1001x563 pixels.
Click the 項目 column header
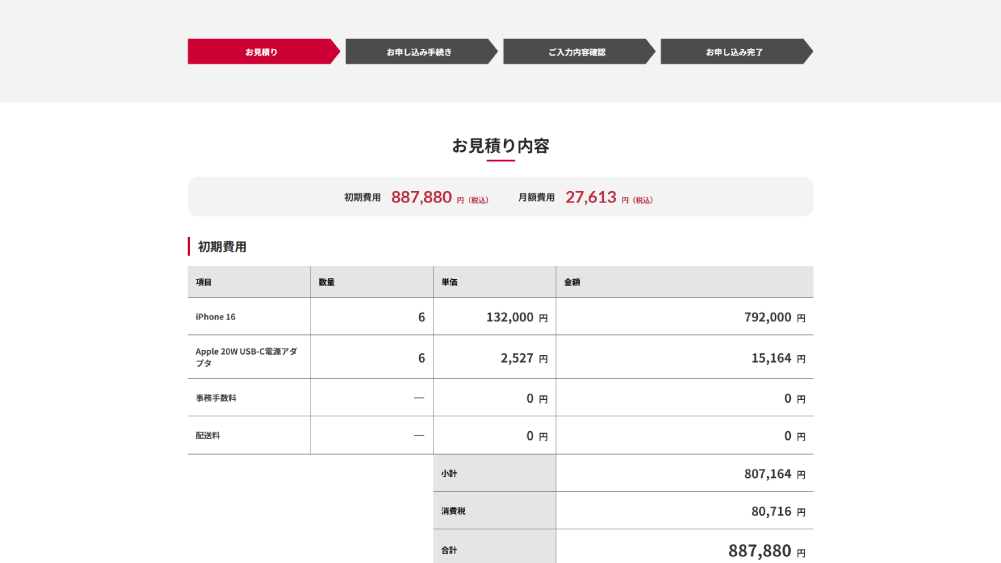[x=204, y=283]
